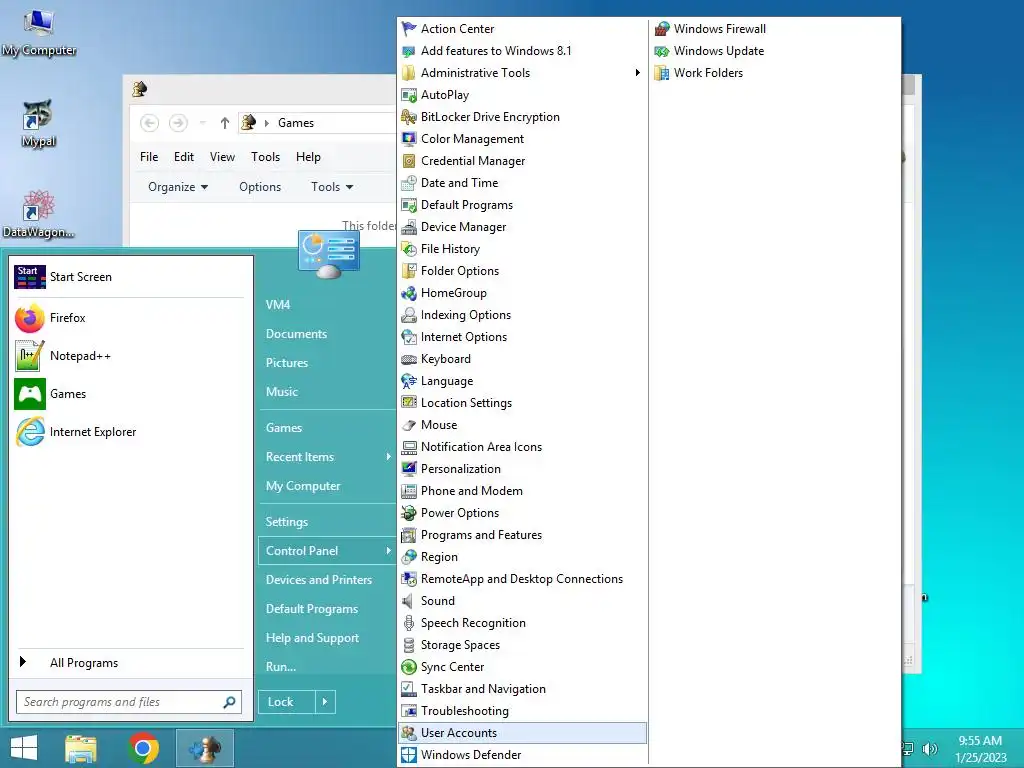Open Work Folders icon
The height and width of the screenshot is (768, 1024).
coord(662,72)
